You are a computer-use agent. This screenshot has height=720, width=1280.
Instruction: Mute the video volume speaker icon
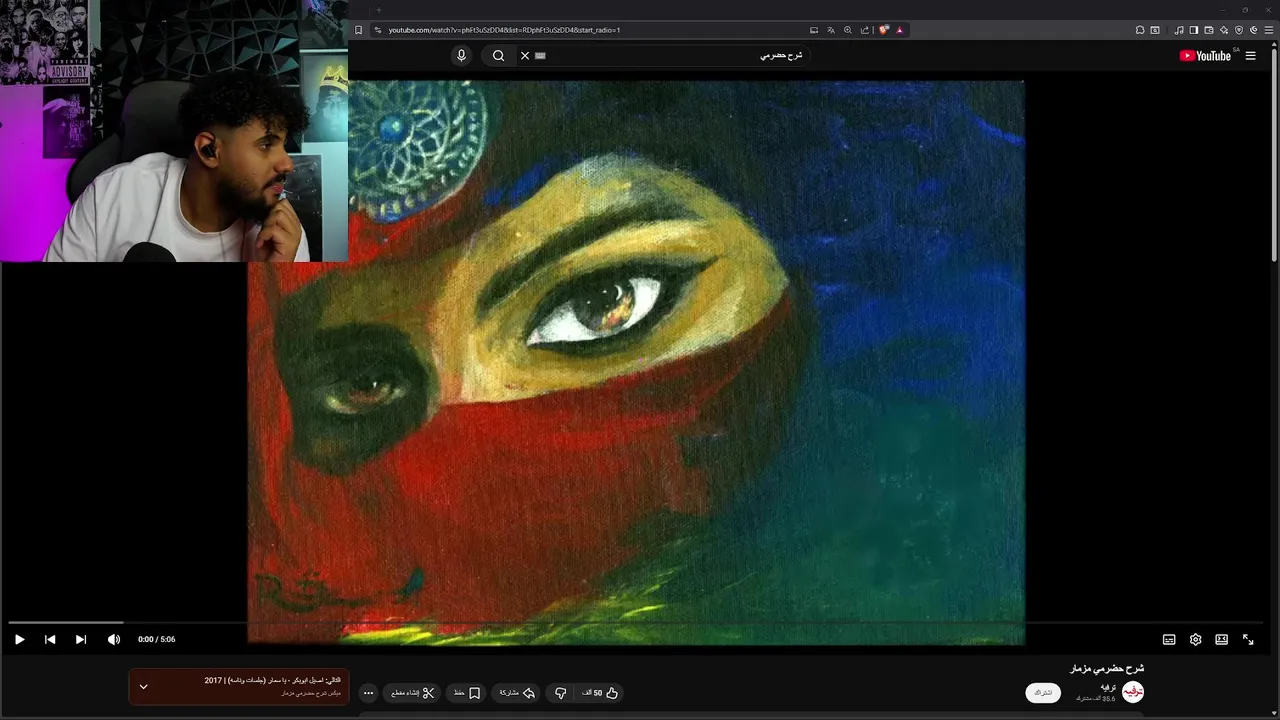pos(113,639)
